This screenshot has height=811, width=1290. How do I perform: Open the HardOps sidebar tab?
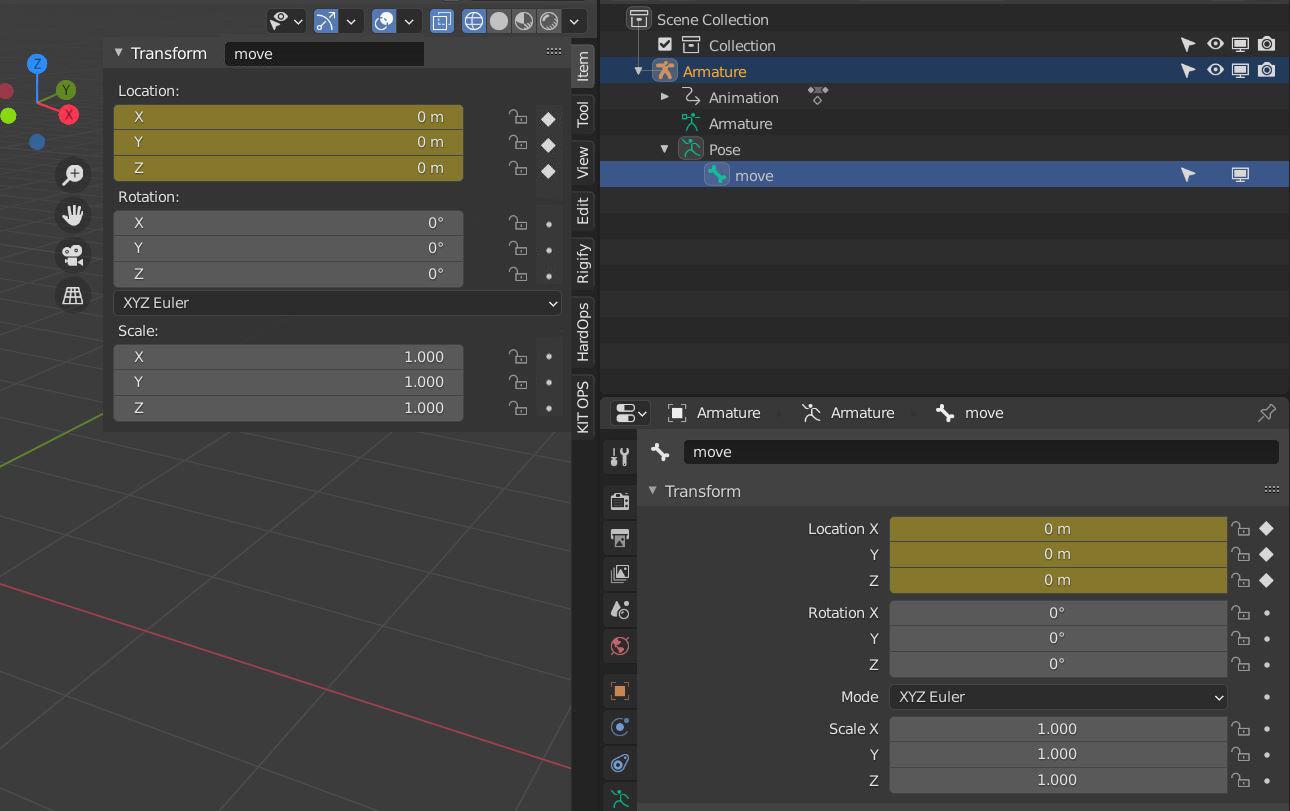click(x=583, y=332)
